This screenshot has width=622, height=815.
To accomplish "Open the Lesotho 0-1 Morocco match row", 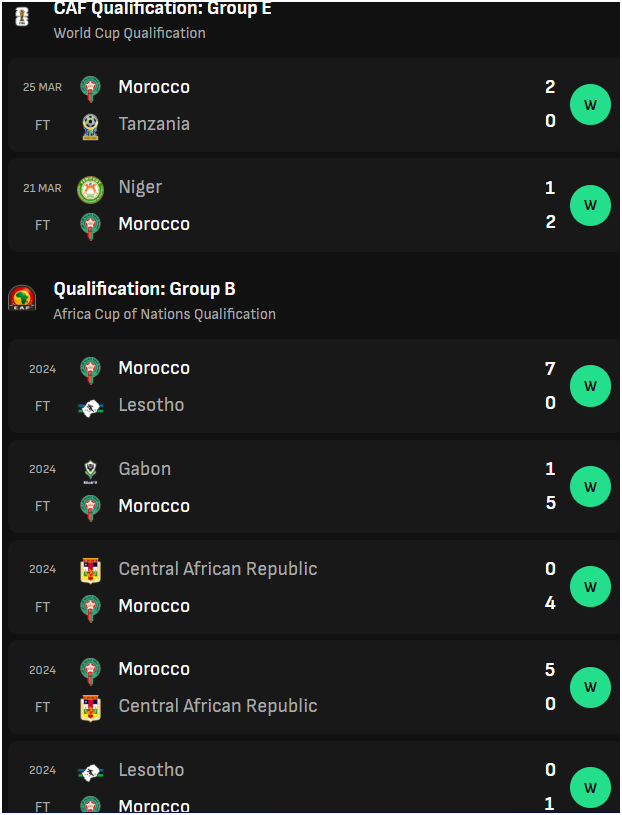I will click(313, 778).
